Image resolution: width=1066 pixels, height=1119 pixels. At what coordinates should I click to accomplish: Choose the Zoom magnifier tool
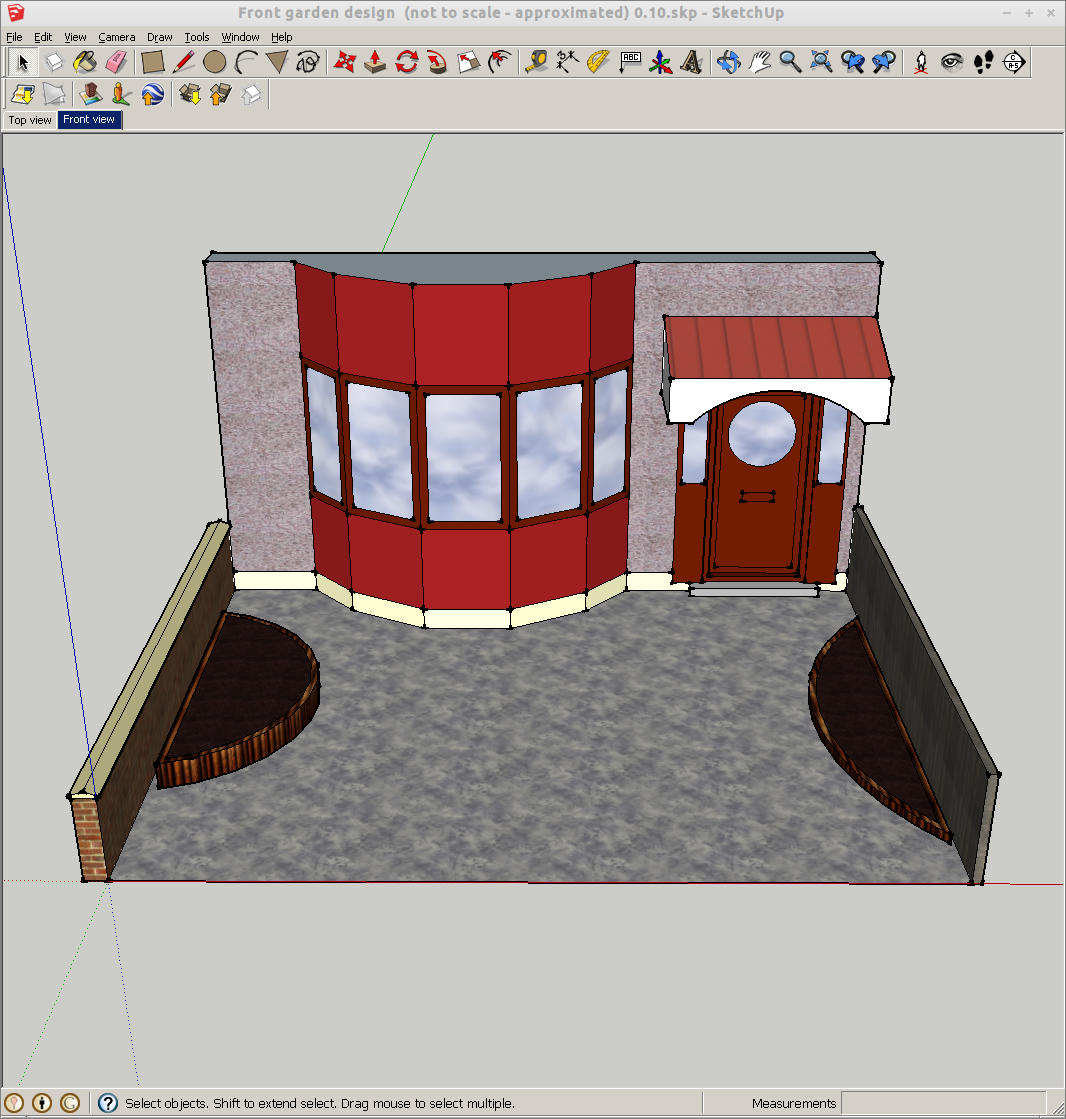[791, 62]
